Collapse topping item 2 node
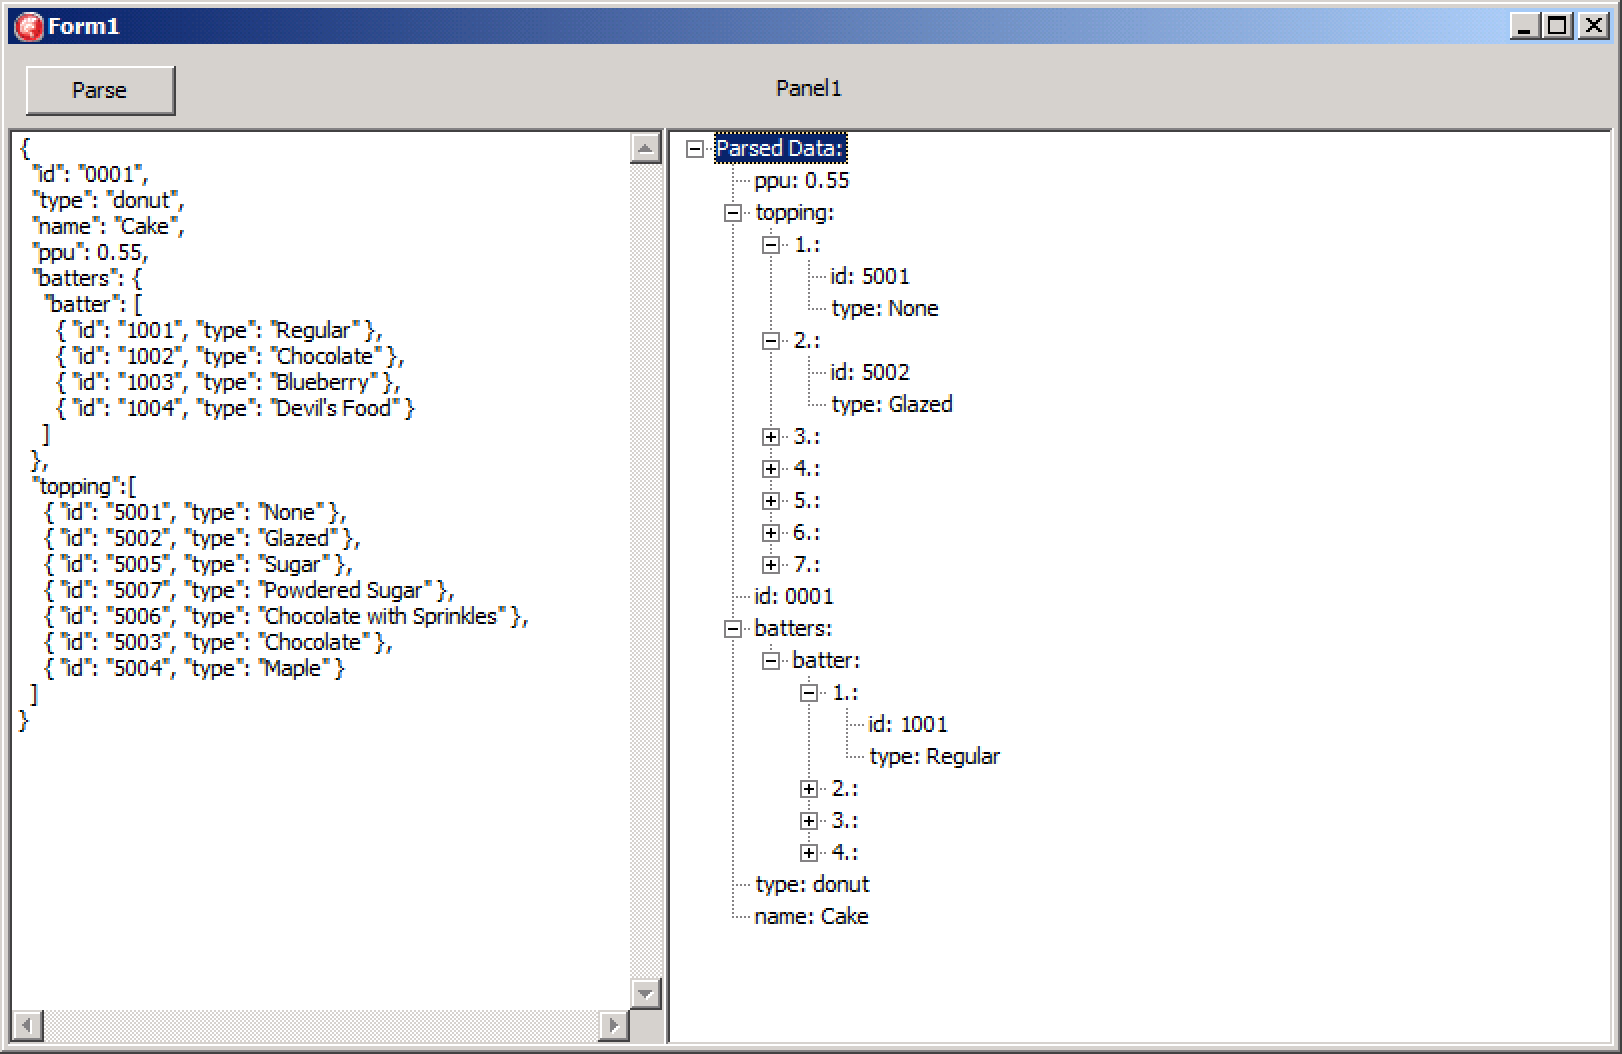 [771, 341]
